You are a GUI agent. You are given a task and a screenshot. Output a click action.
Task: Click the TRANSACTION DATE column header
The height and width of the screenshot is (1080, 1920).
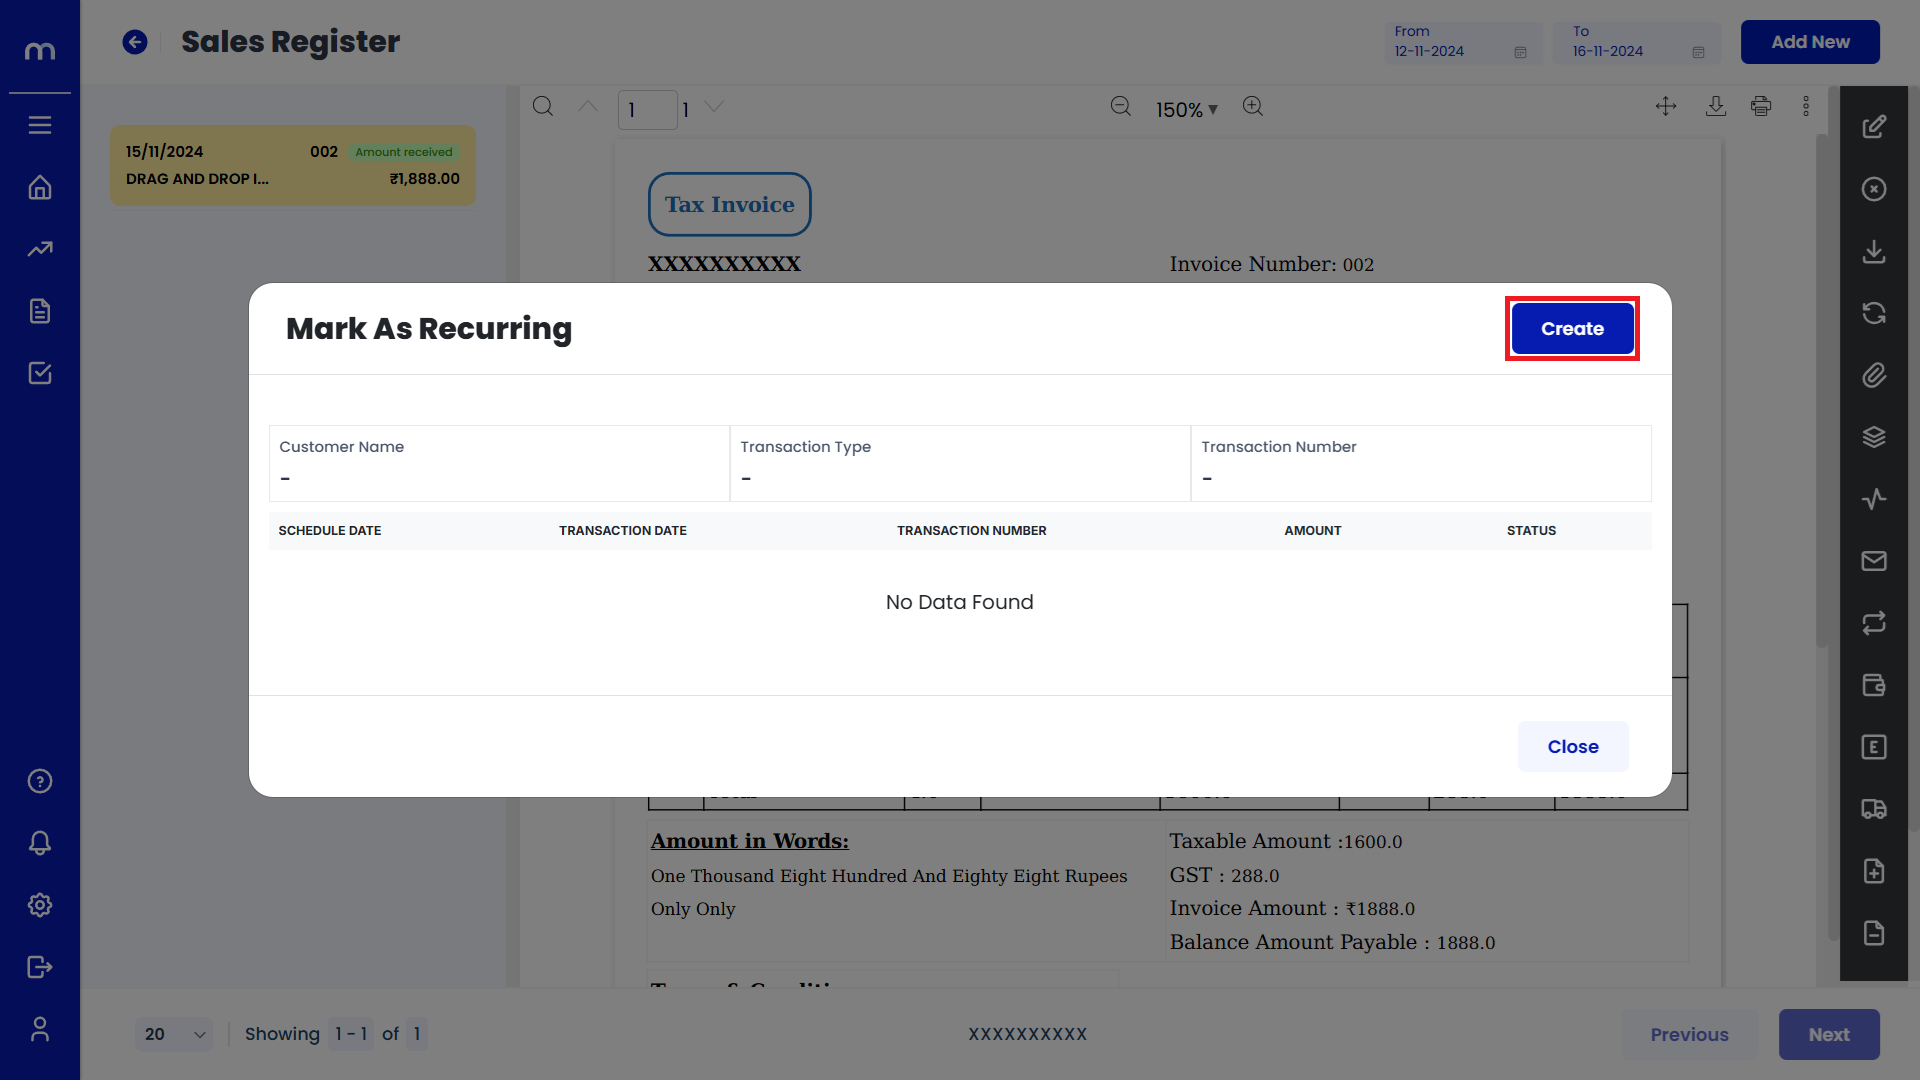point(623,530)
